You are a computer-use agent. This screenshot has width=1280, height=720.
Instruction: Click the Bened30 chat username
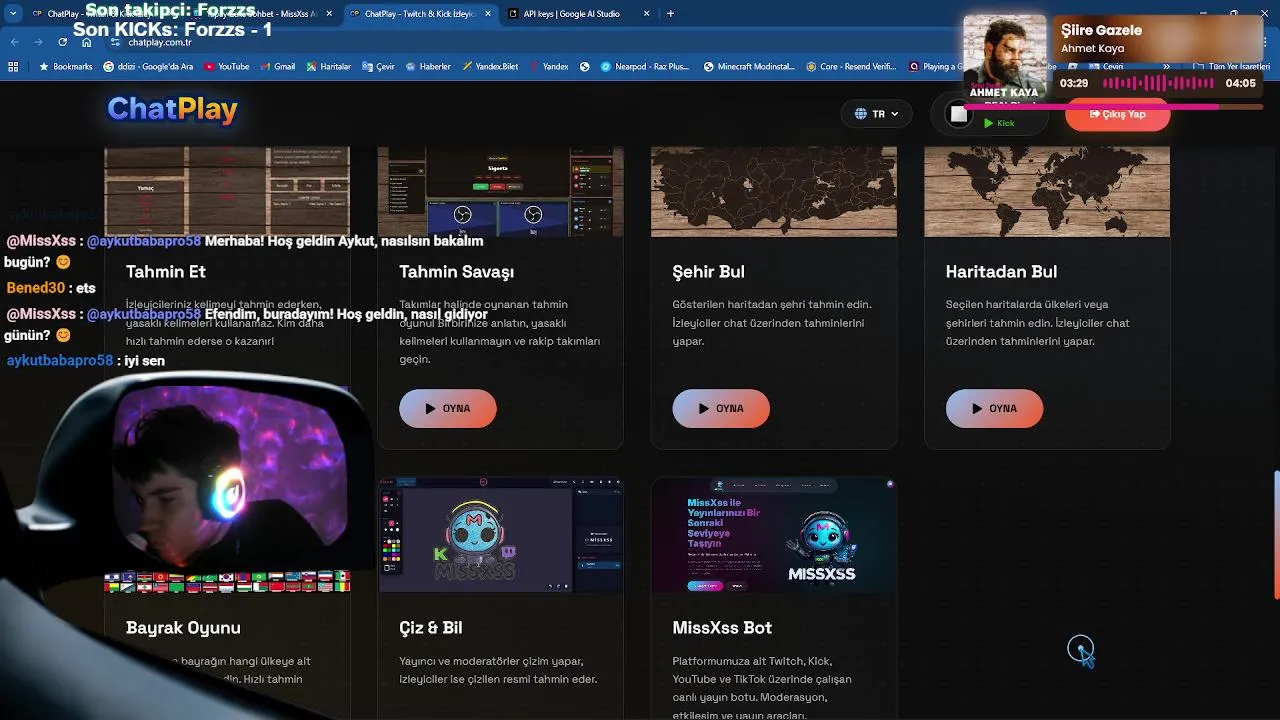click(35, 288)
